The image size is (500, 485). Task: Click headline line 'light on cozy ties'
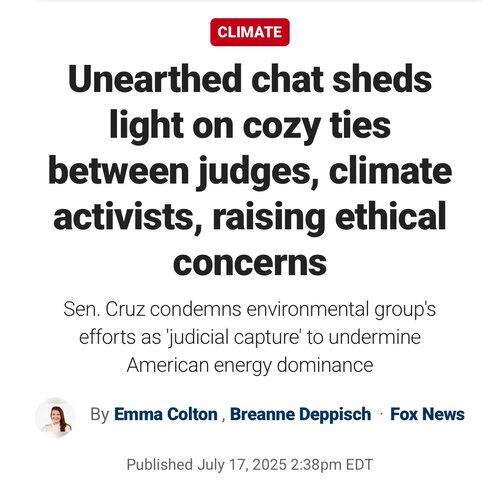(x=250, y=126)
